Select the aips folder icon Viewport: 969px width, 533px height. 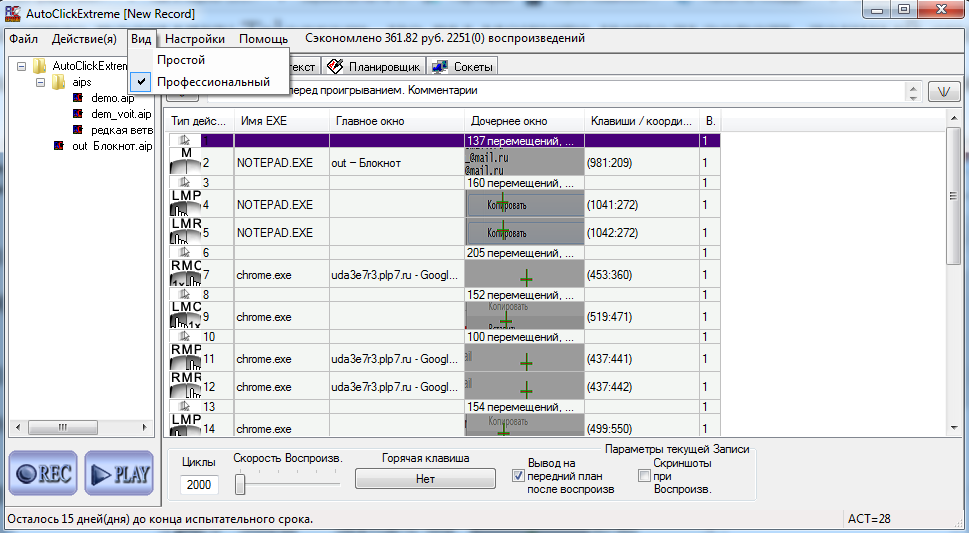coord(59,82)
